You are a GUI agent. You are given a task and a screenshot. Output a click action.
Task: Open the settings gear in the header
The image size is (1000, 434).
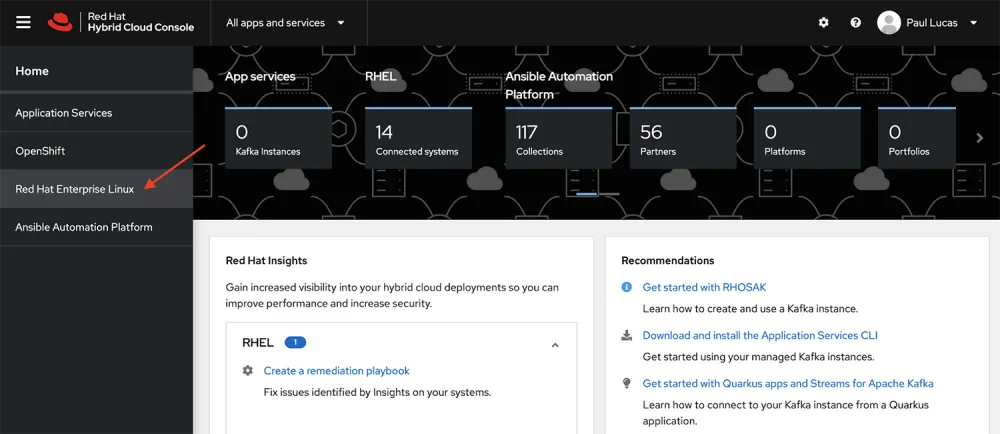[x=823, y=22]
